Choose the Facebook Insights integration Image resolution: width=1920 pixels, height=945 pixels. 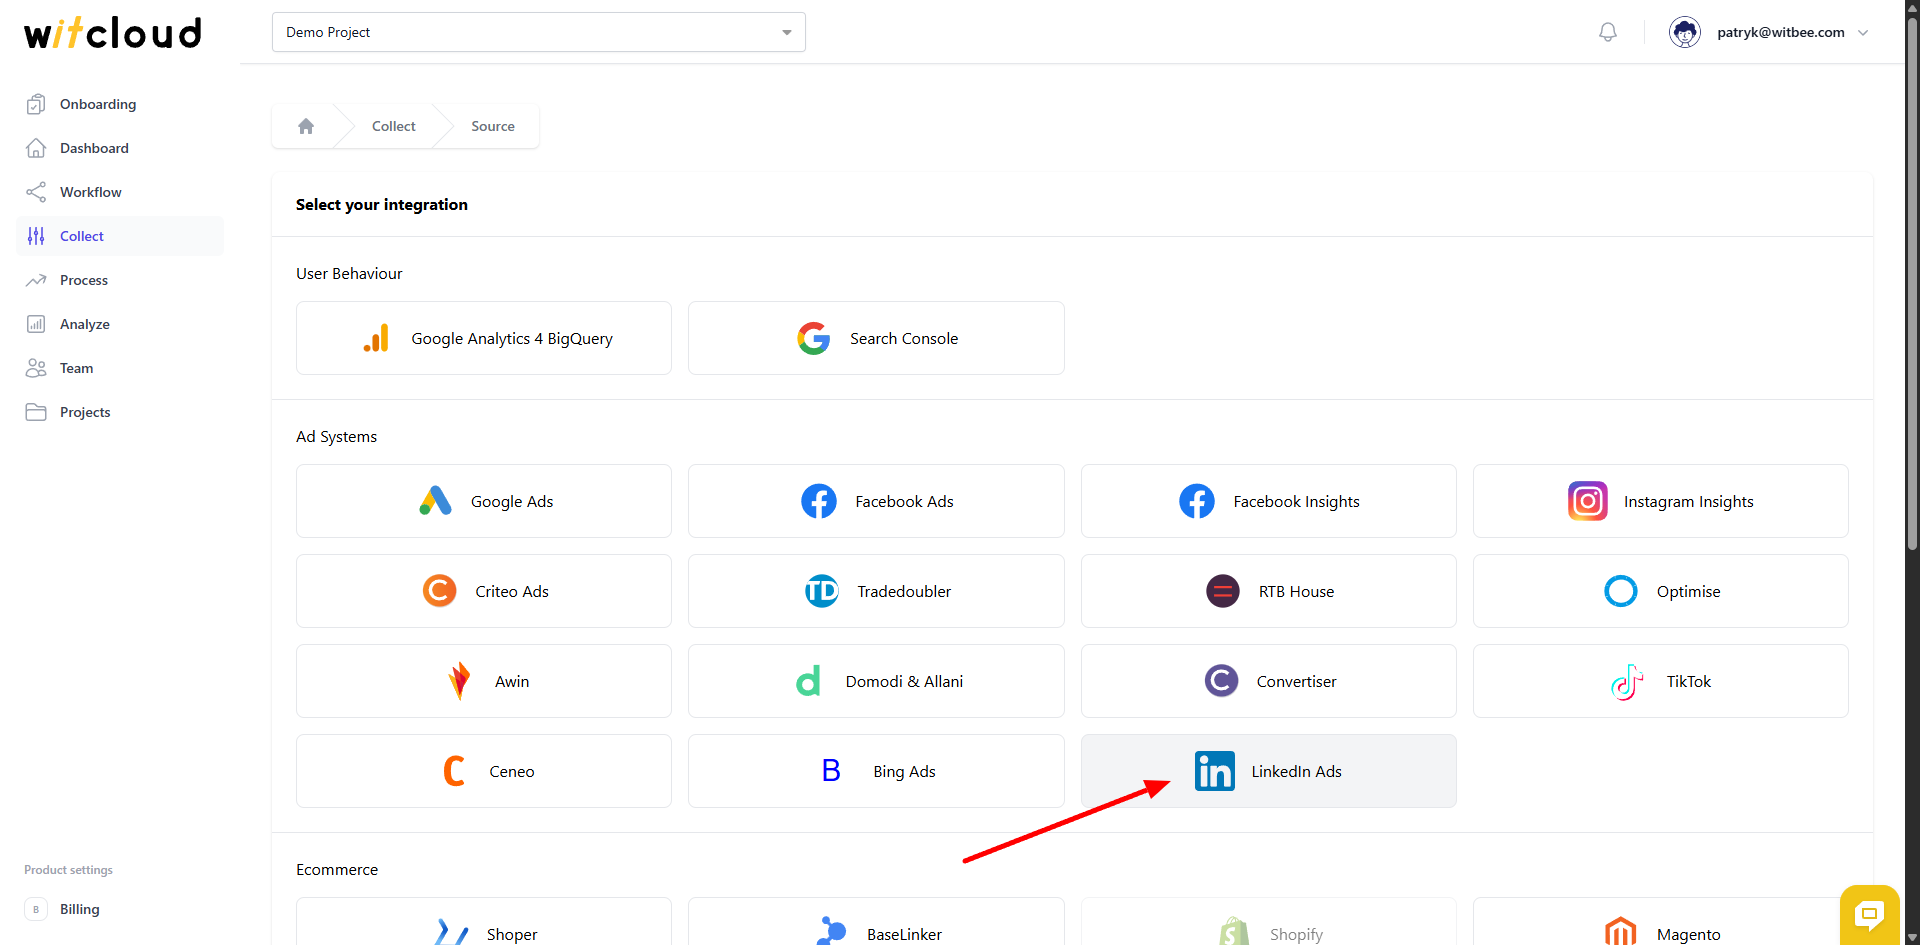pyautogui.click(x=1269, y=501)
